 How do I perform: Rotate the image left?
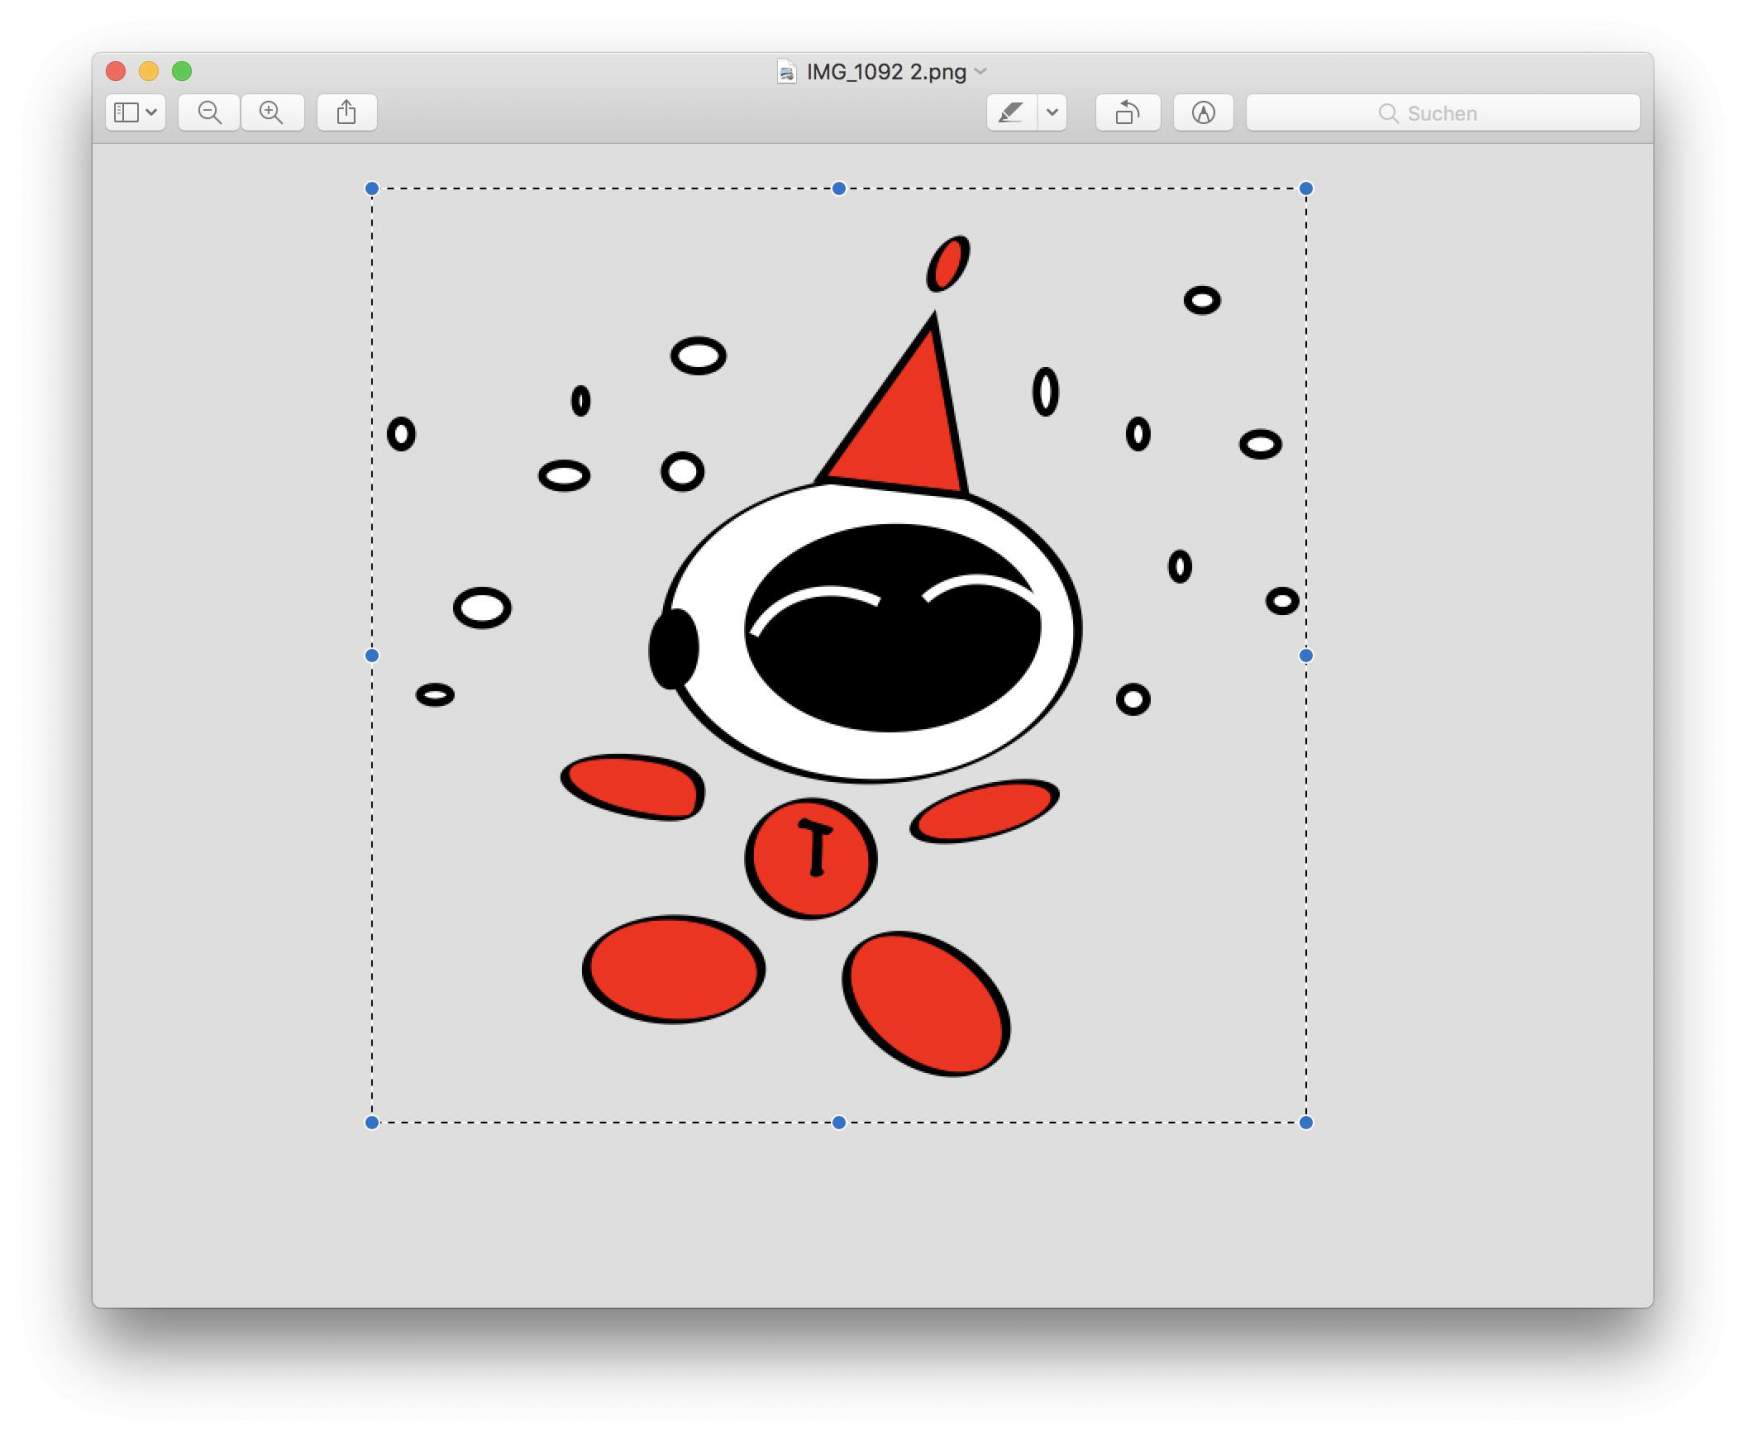click(x=1128, y=112)
